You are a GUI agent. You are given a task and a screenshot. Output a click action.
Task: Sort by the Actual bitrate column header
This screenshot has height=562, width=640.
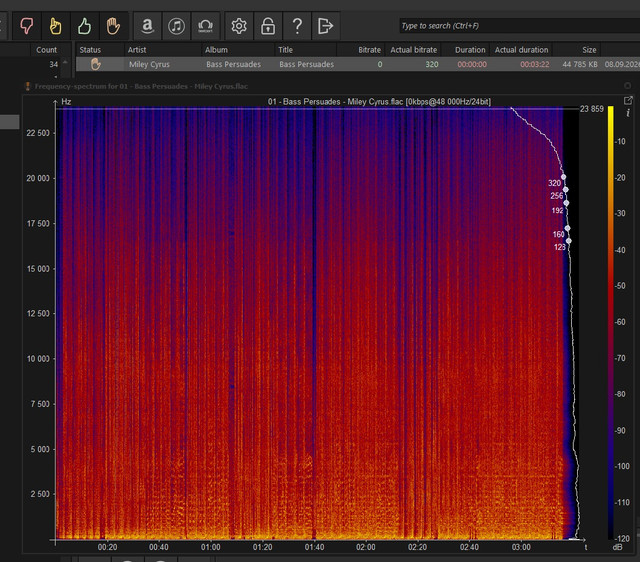[x=413, y=50]
